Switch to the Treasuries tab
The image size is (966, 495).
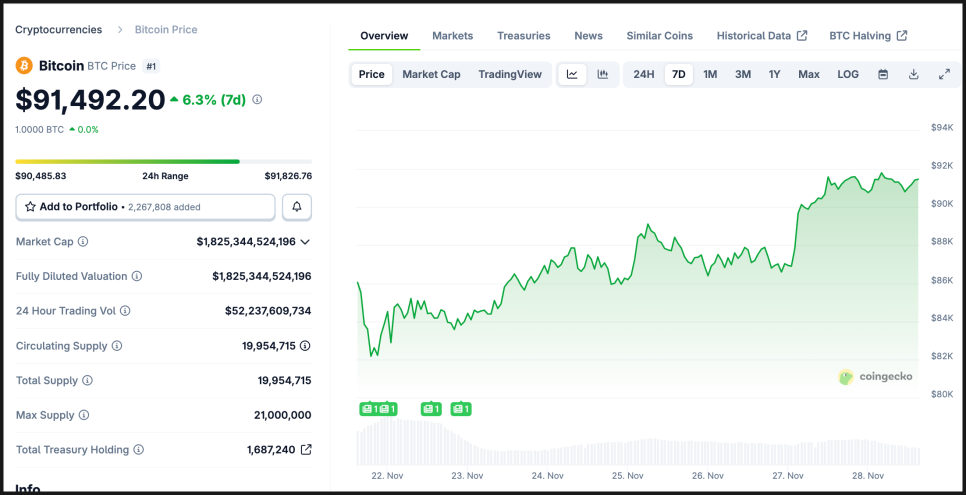(x=523, y=36)
